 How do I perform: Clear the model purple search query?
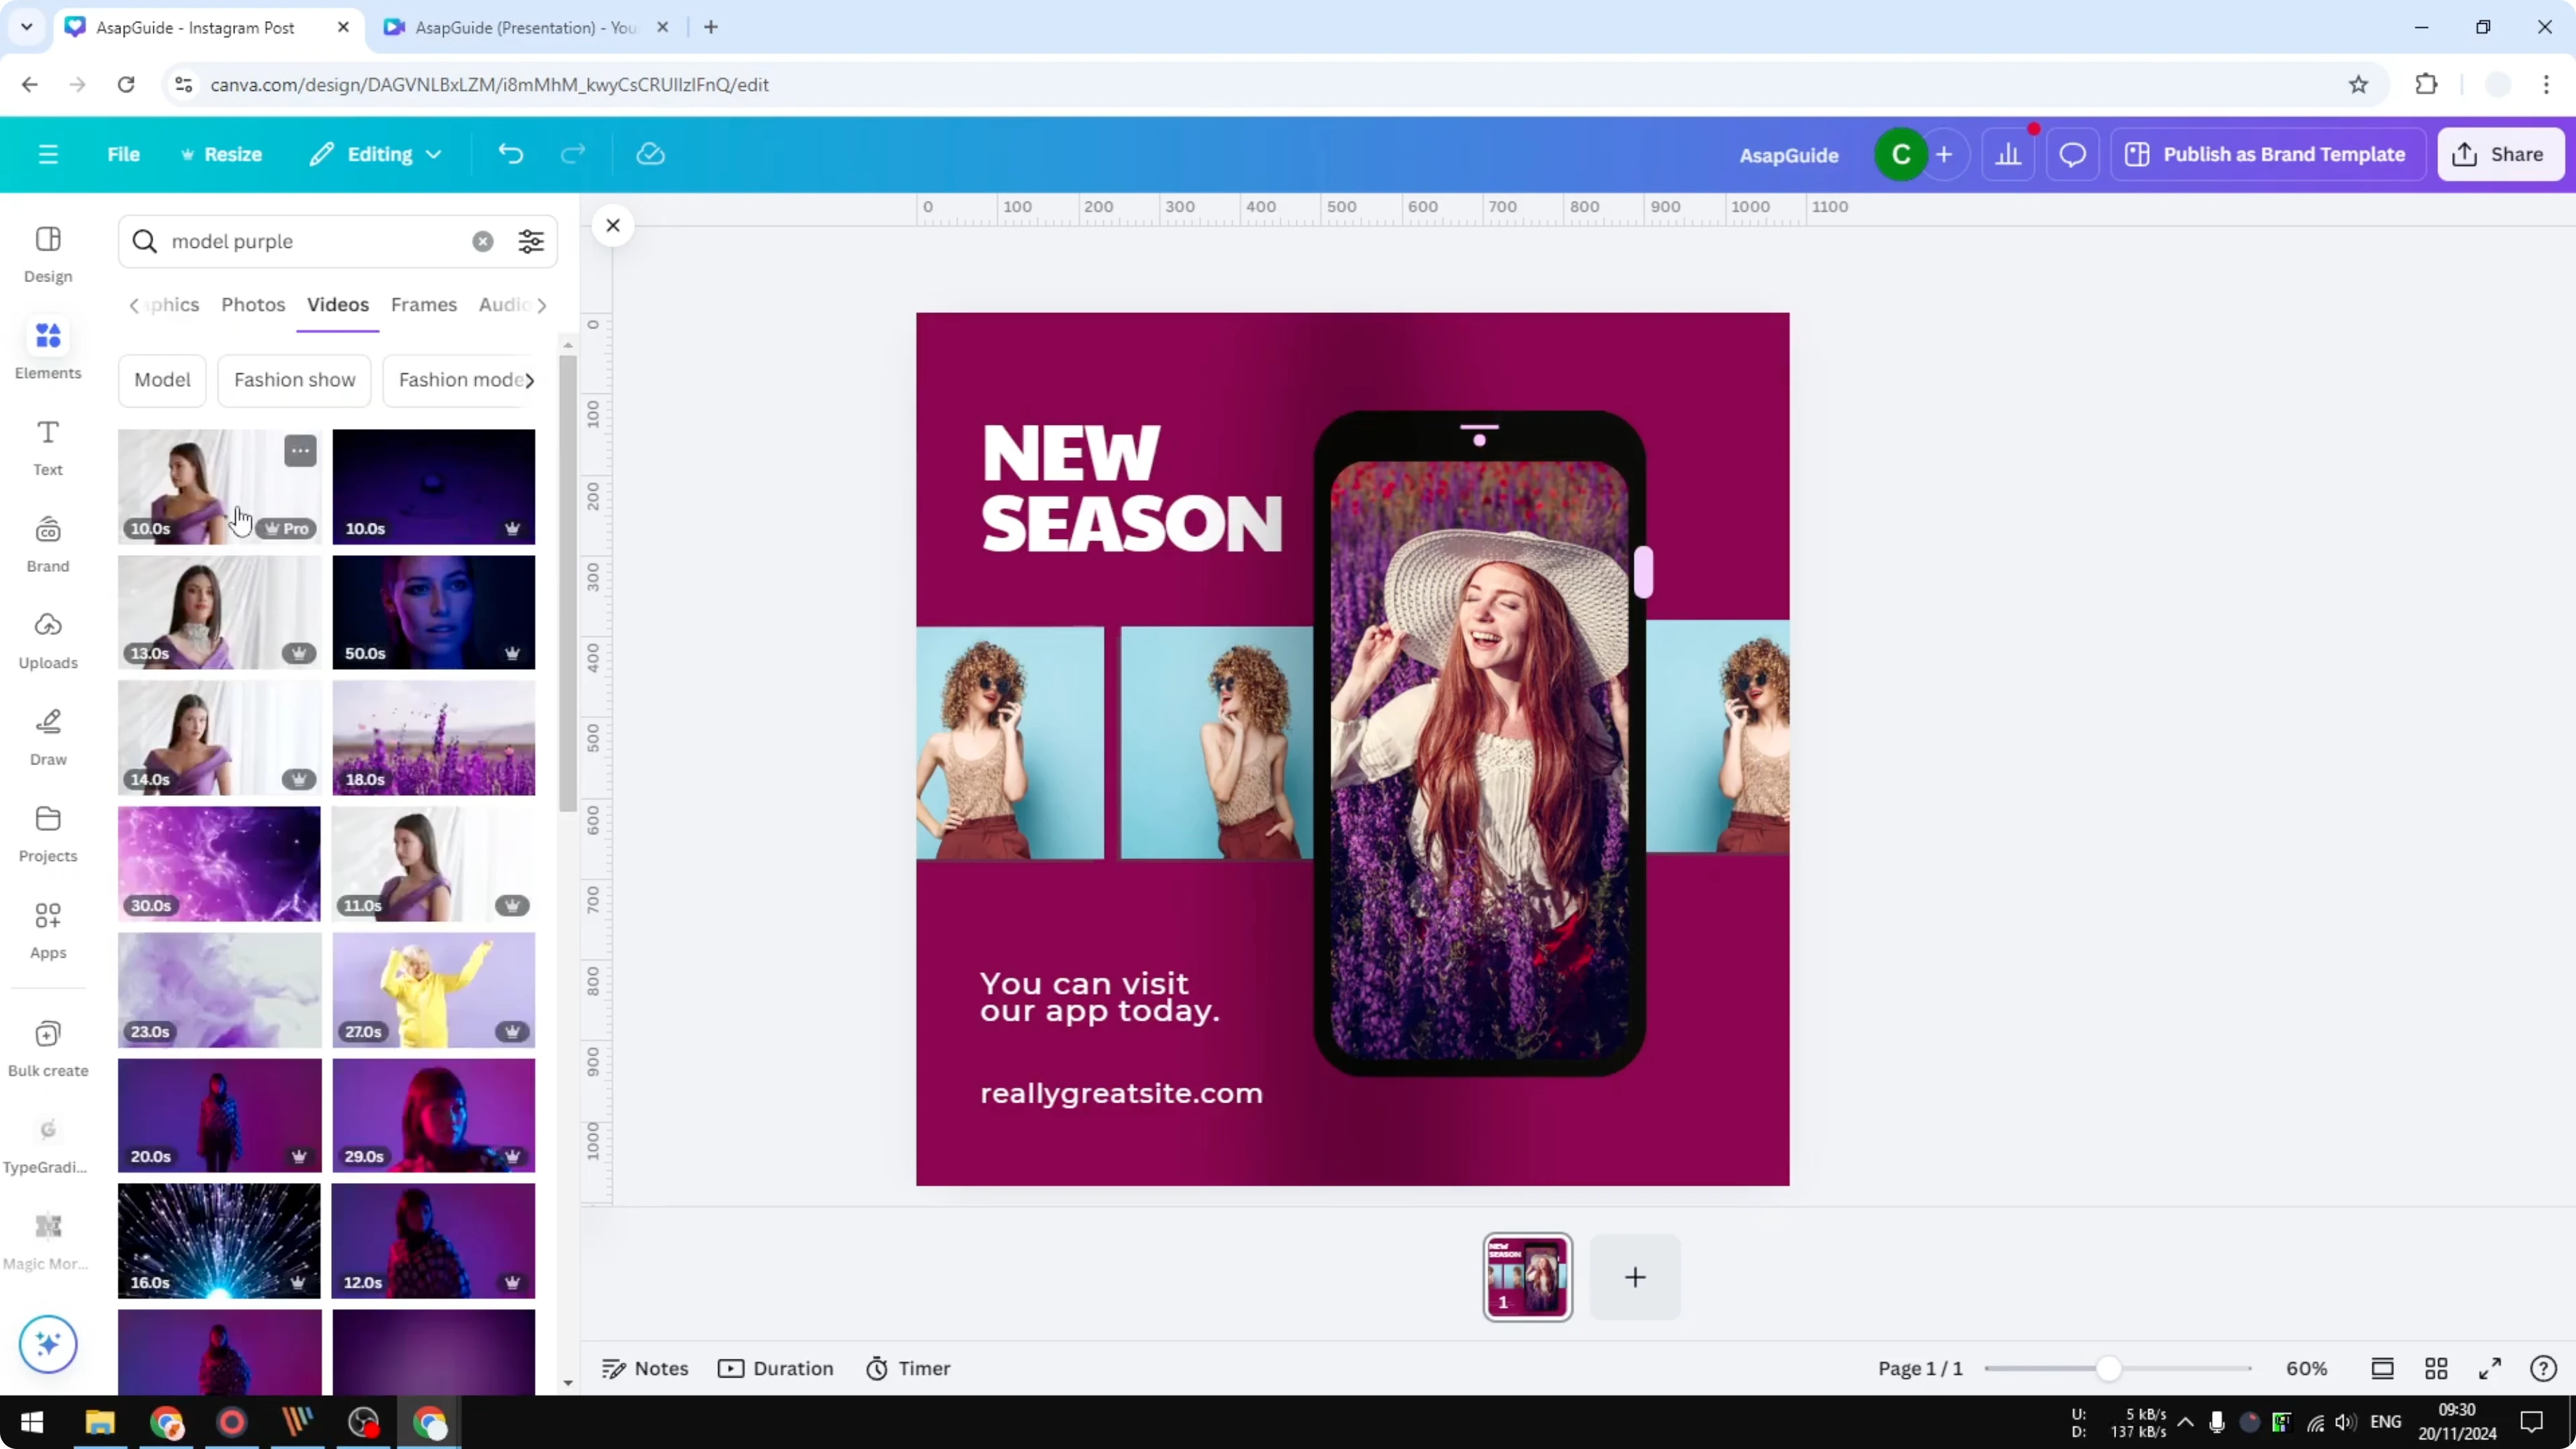point(483,241)
